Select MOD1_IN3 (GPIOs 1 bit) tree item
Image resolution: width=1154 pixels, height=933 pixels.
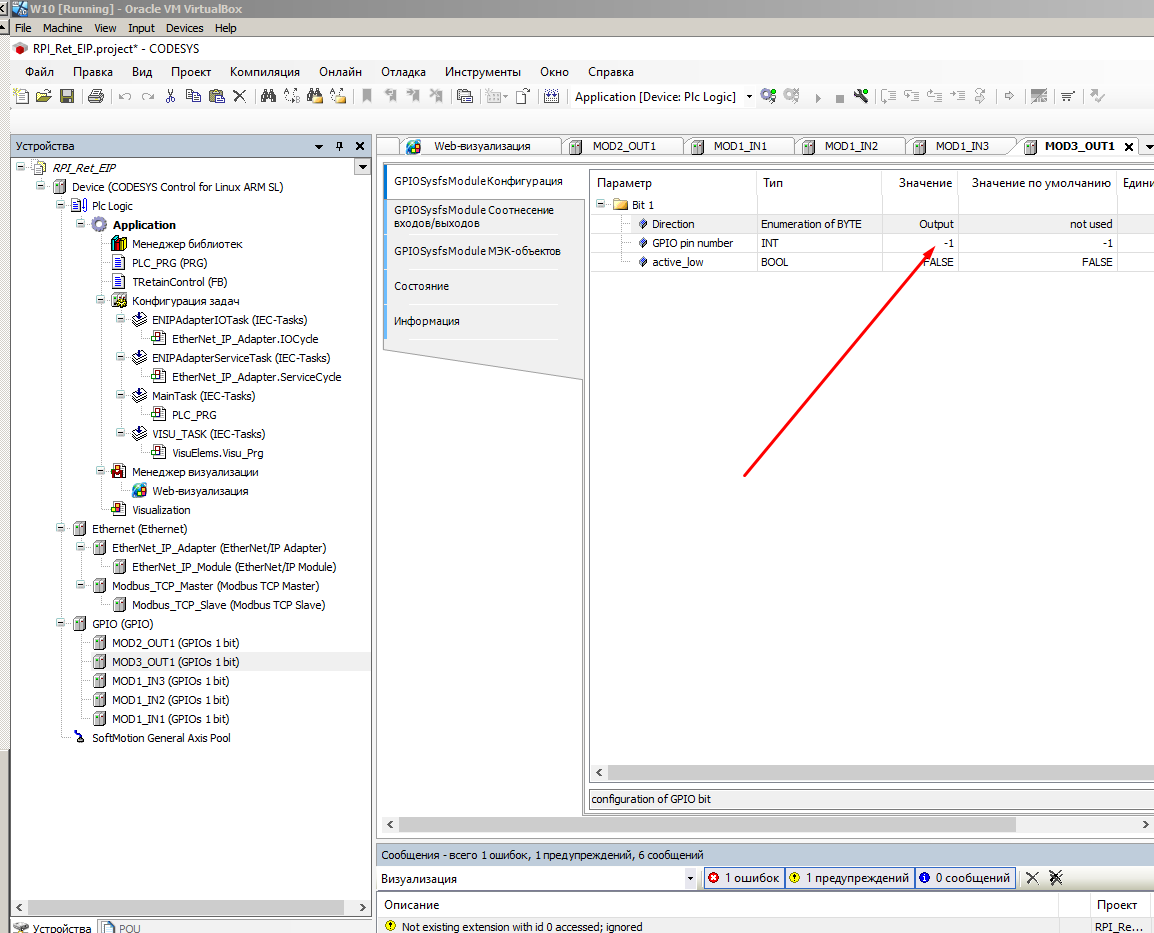[x=170, y=681]
